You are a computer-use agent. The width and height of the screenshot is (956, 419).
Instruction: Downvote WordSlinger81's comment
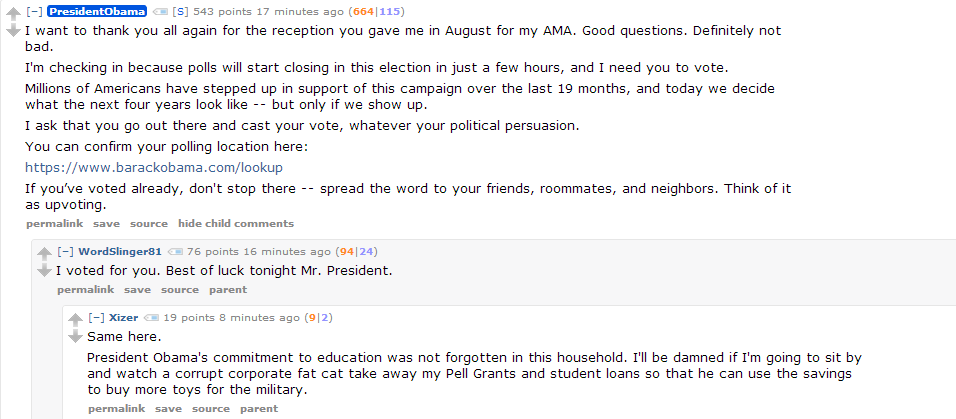point(44,270)
